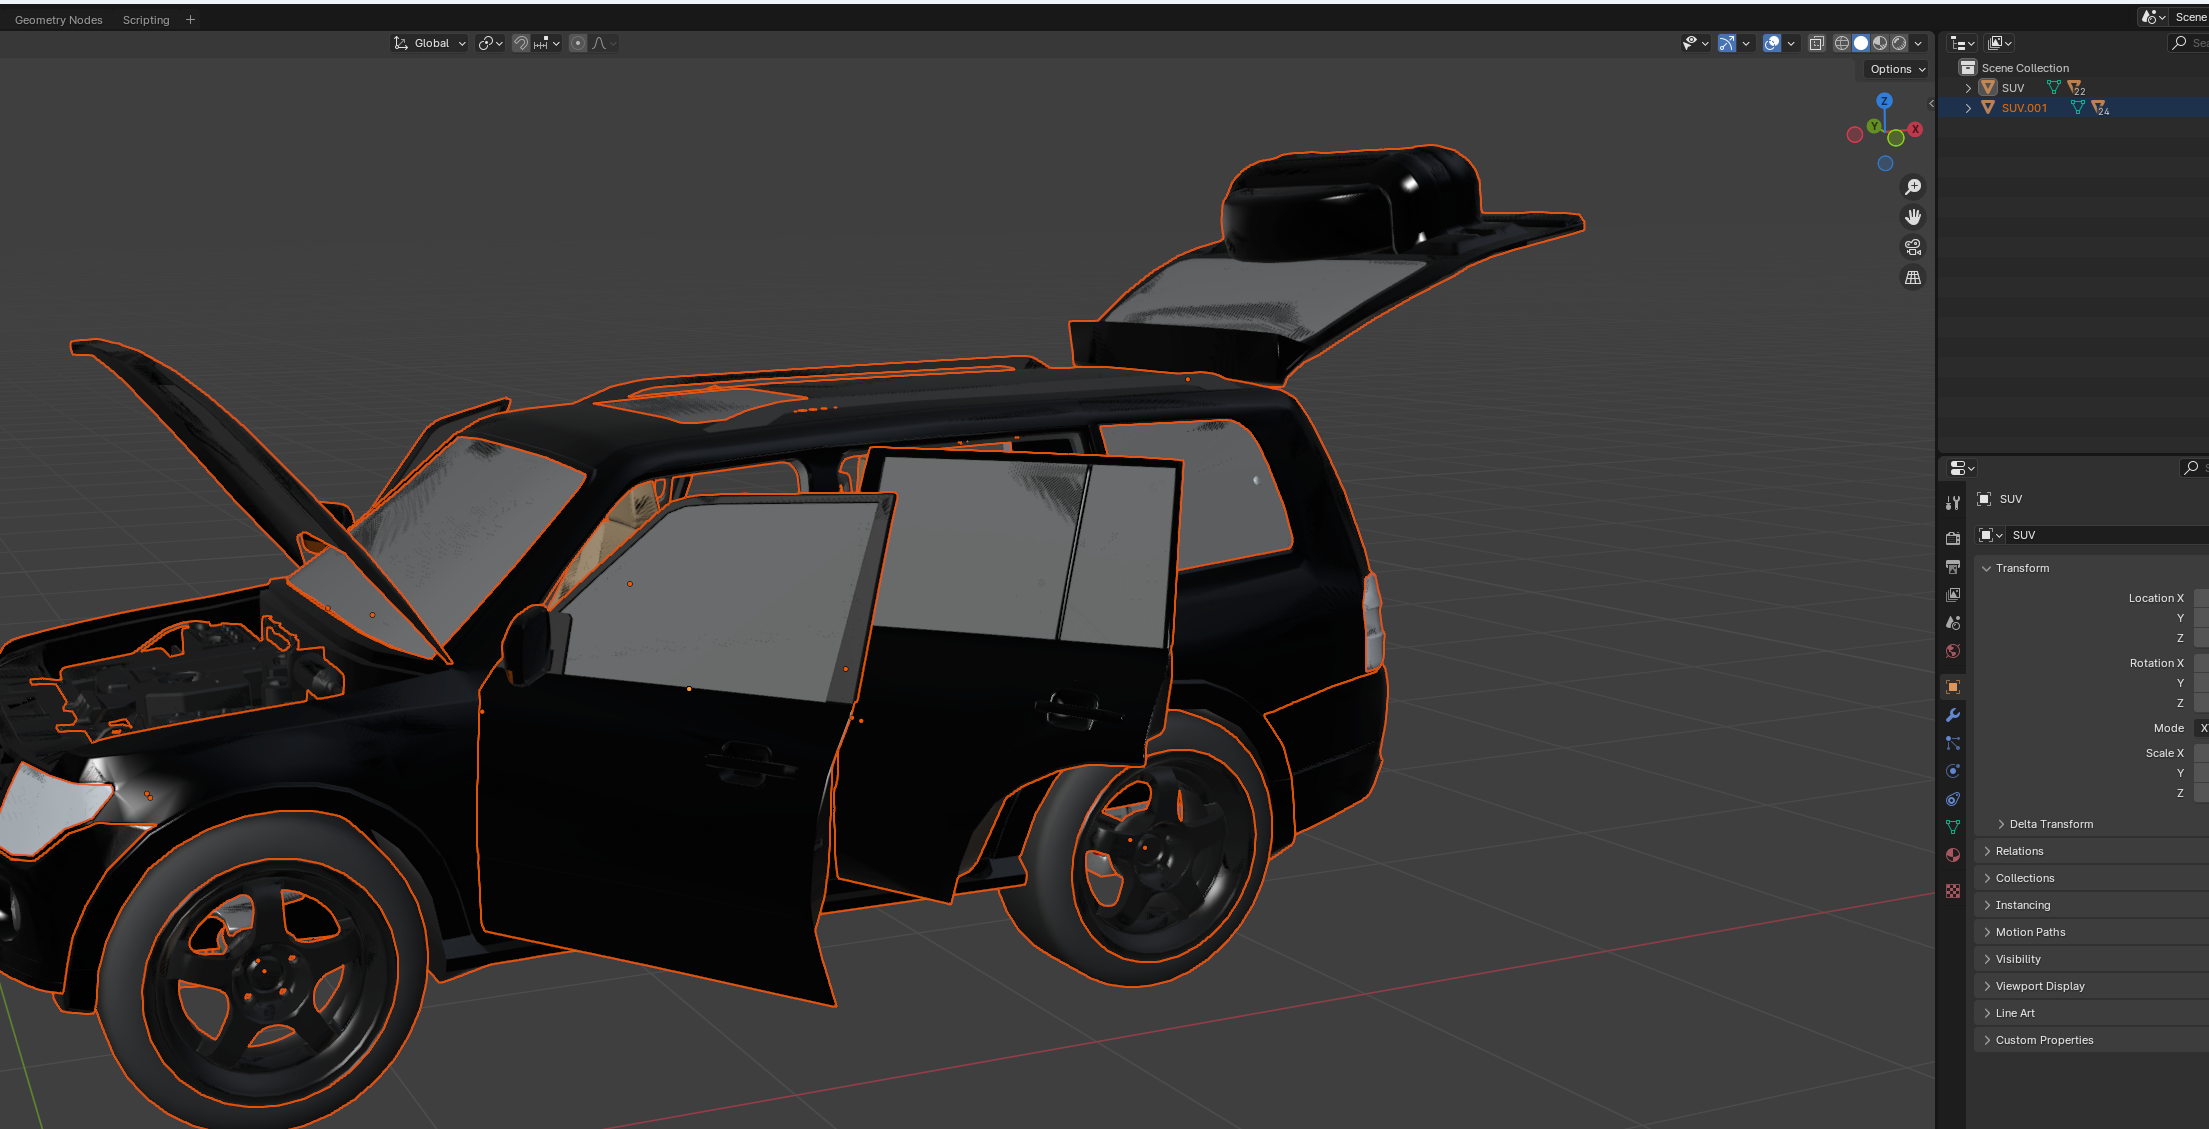The image size is (2209, 1129).
Task: Expand the Relations panel
Action: (x=2019, y=851)
